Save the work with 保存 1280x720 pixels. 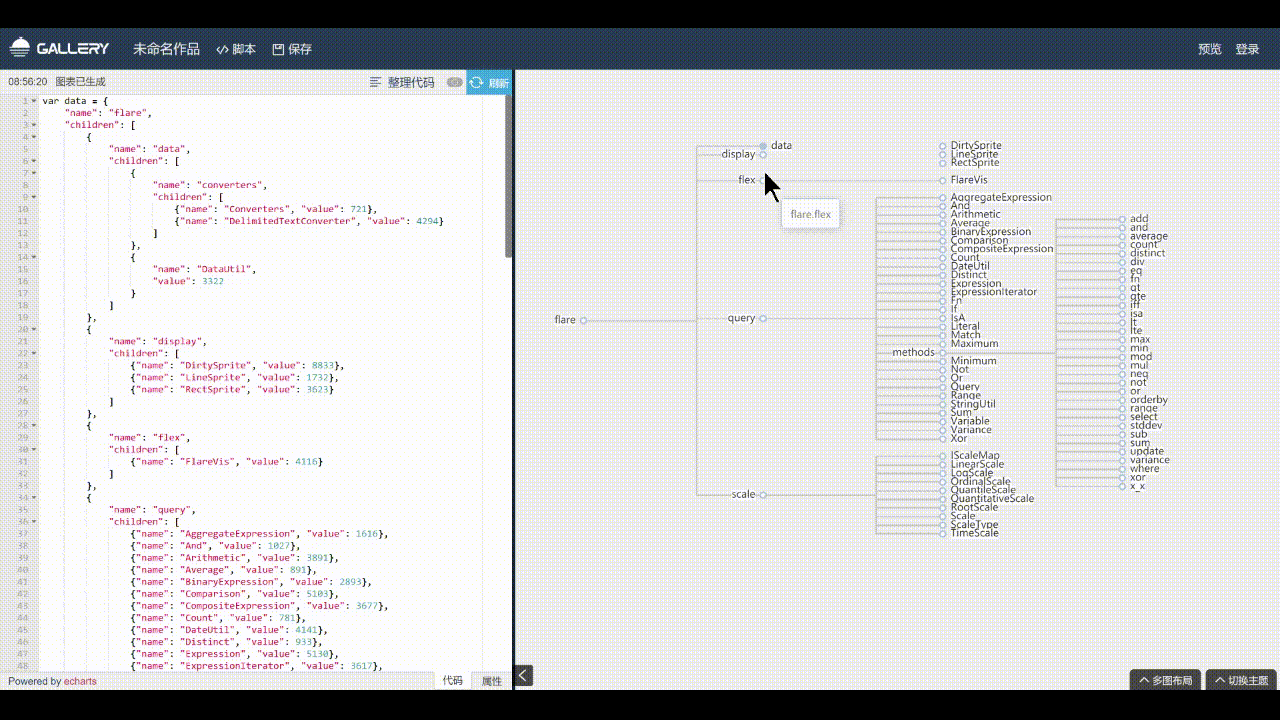(292, 49)
